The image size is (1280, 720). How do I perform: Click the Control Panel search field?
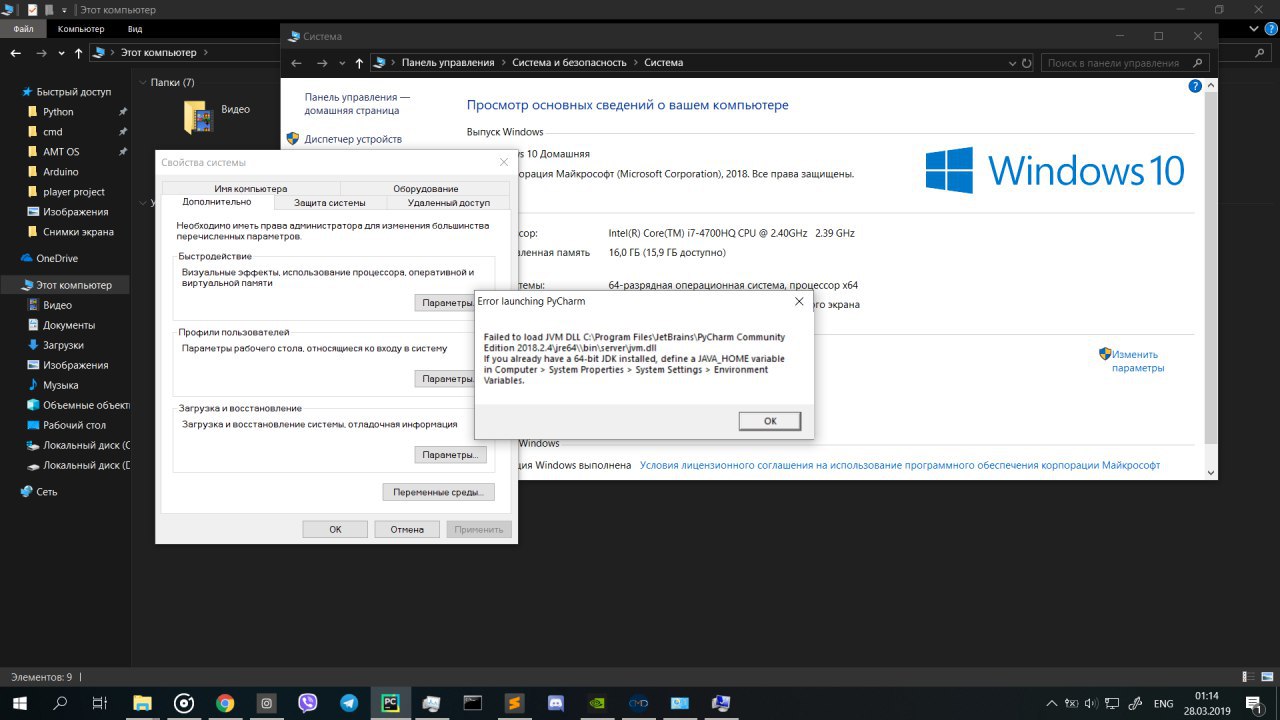pos(1113,63)
